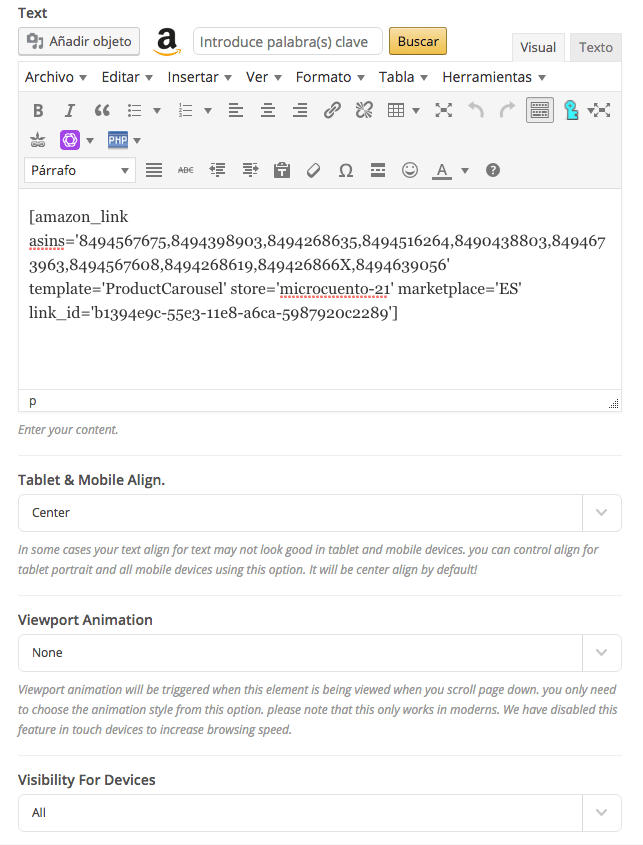Viewport: 643px width, 845px height.
Task: Open the Herramientas menu
Action: point(494,77)
